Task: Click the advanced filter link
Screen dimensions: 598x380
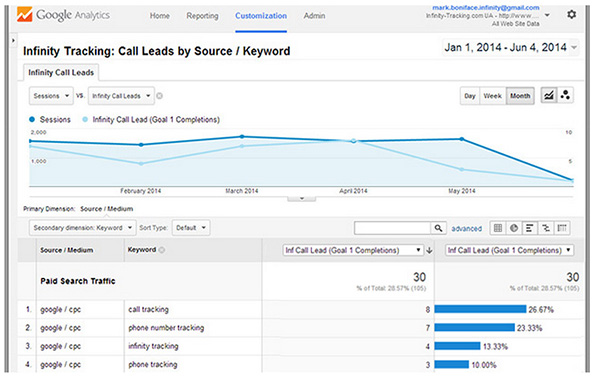Action: click(466, 229)
